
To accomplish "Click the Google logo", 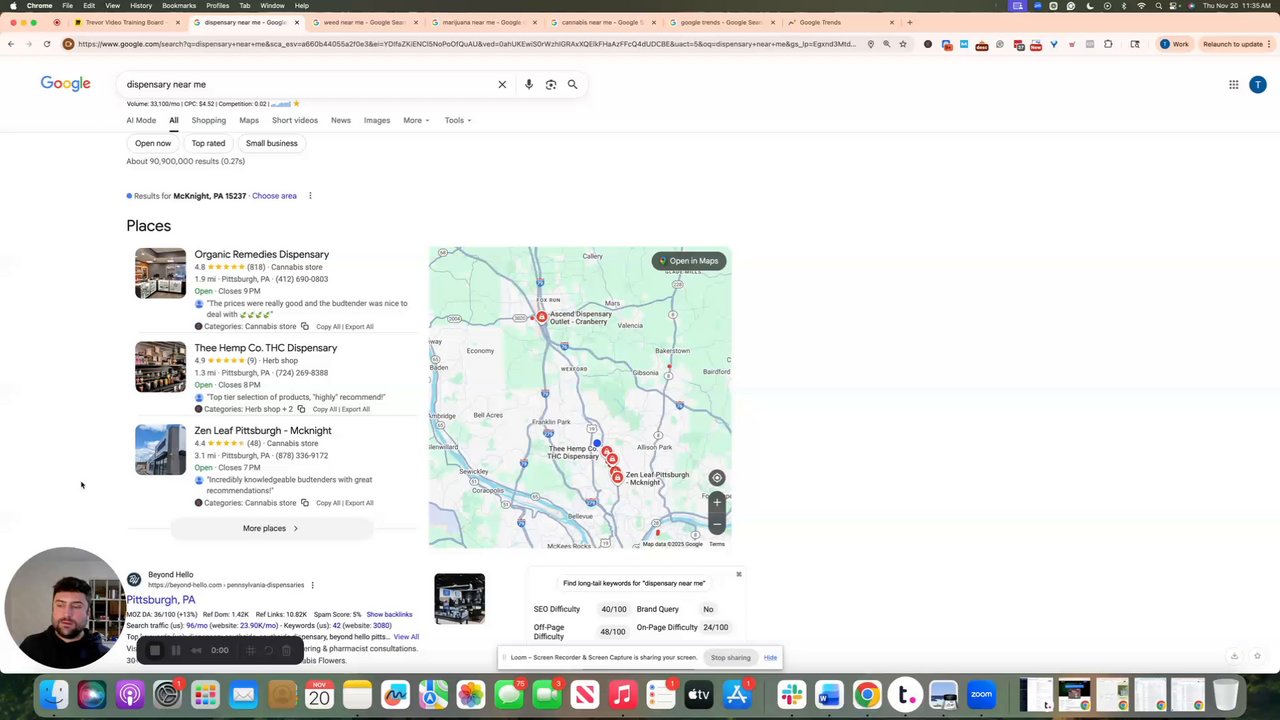I will pyautogui.click(x=66, y=84).
